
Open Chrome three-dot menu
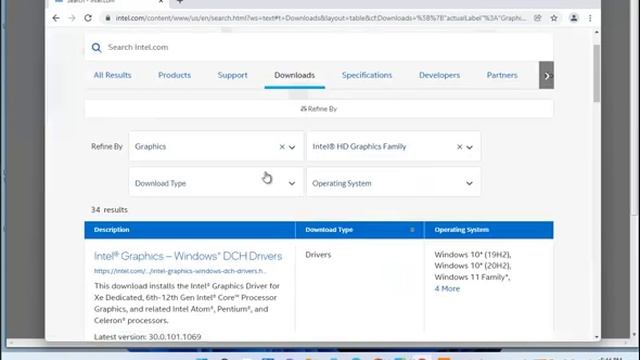pos(590,18)
